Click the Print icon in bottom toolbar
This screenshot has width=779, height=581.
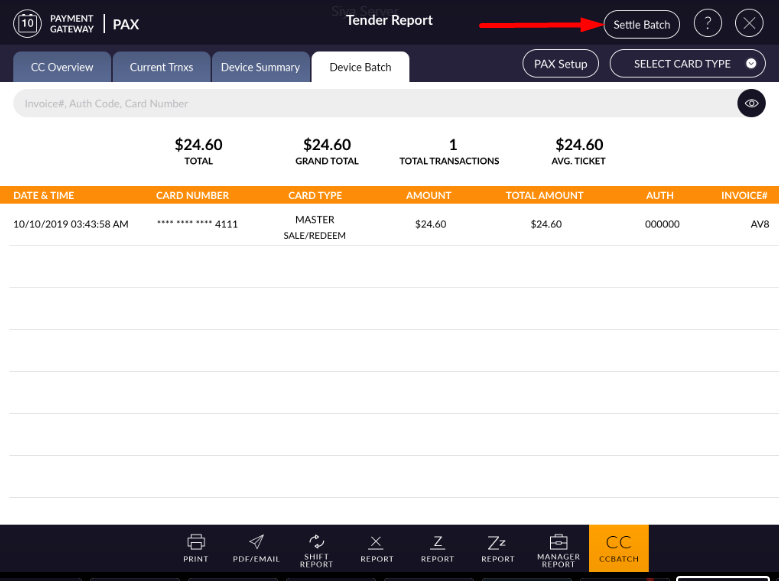point(196,547)
